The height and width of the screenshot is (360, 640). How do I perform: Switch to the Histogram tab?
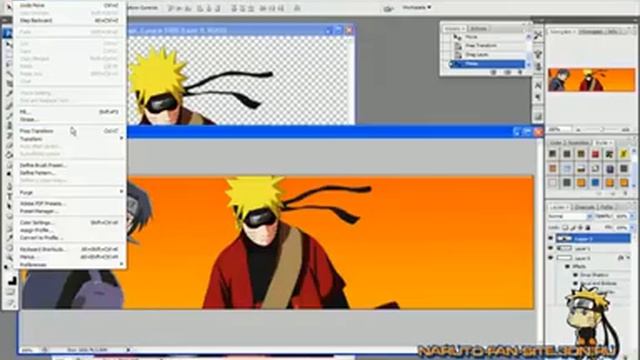(x=591, y=31)
